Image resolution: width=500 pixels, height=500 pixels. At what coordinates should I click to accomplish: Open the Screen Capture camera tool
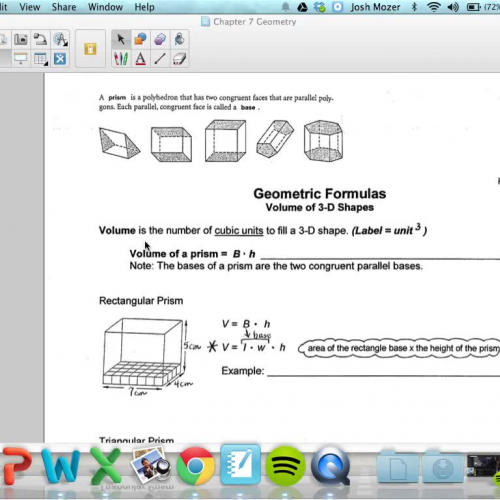[x=21, y=40]
